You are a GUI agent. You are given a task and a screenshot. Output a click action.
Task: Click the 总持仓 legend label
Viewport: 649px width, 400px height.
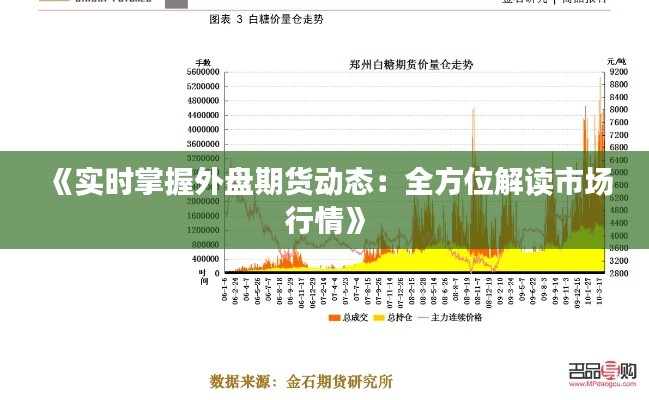coord(399,317)
